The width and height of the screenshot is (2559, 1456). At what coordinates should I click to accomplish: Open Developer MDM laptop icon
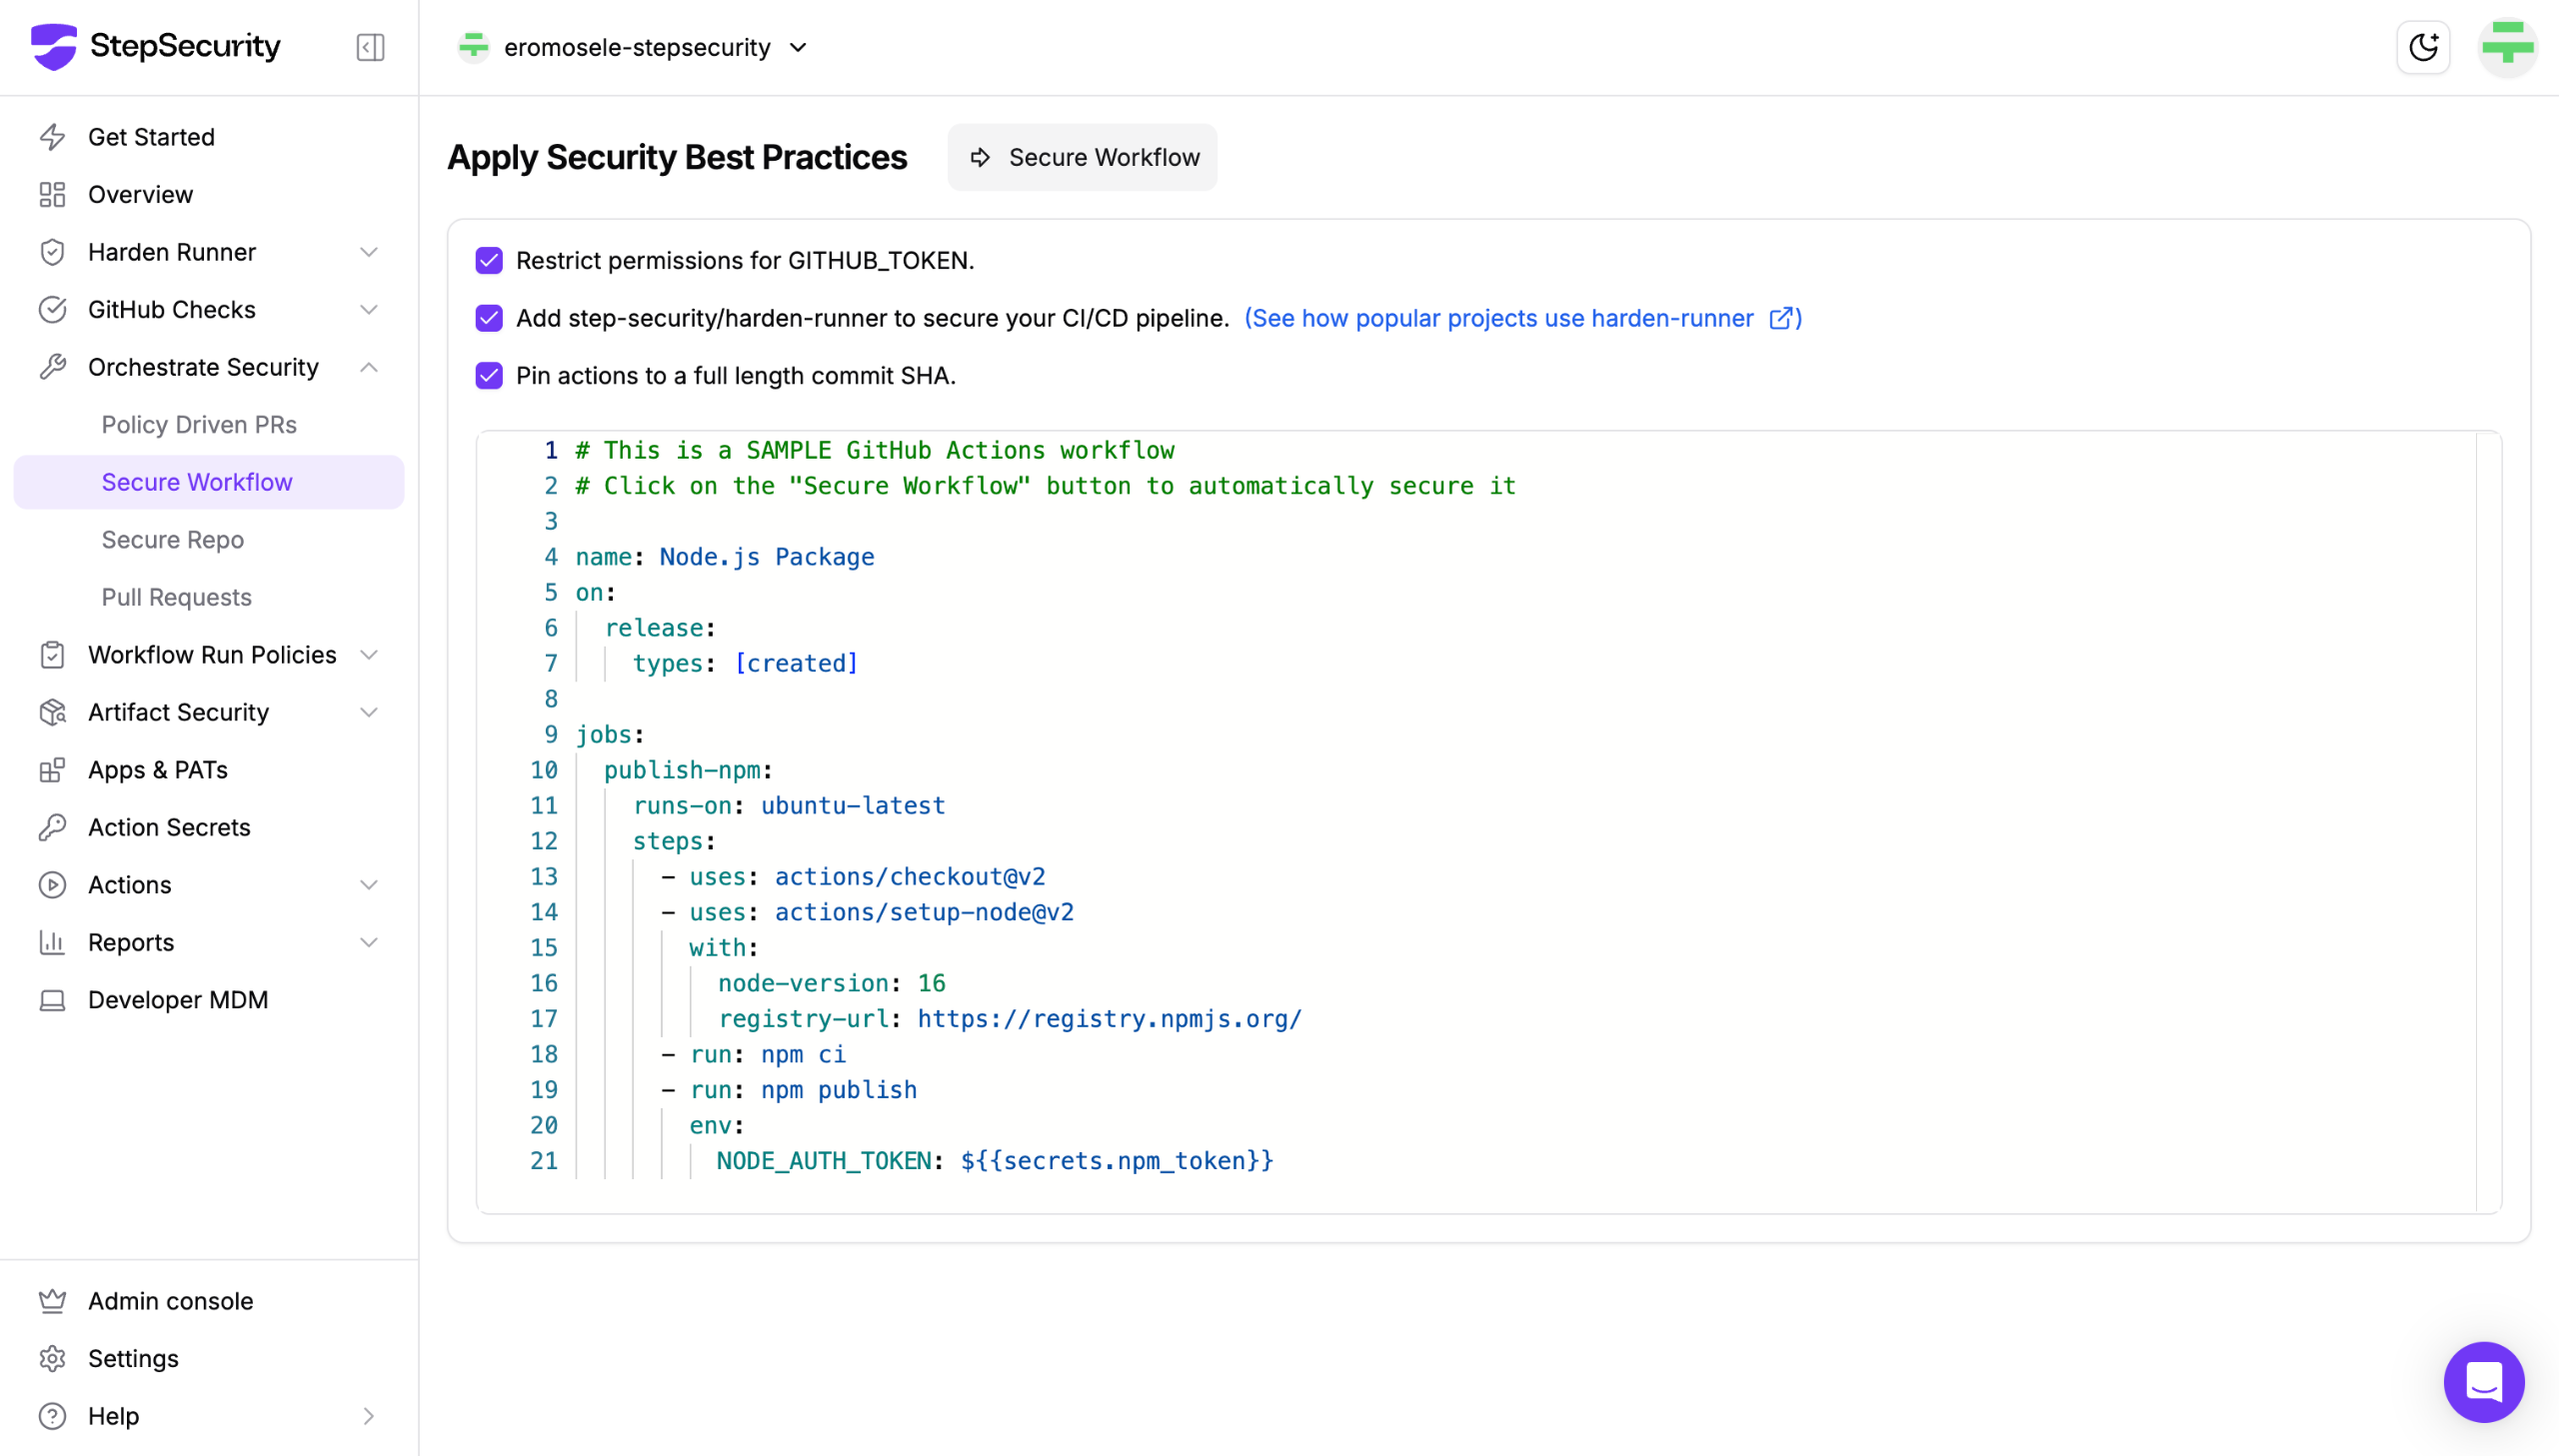pyautogui.click(x=52, y=1000)
